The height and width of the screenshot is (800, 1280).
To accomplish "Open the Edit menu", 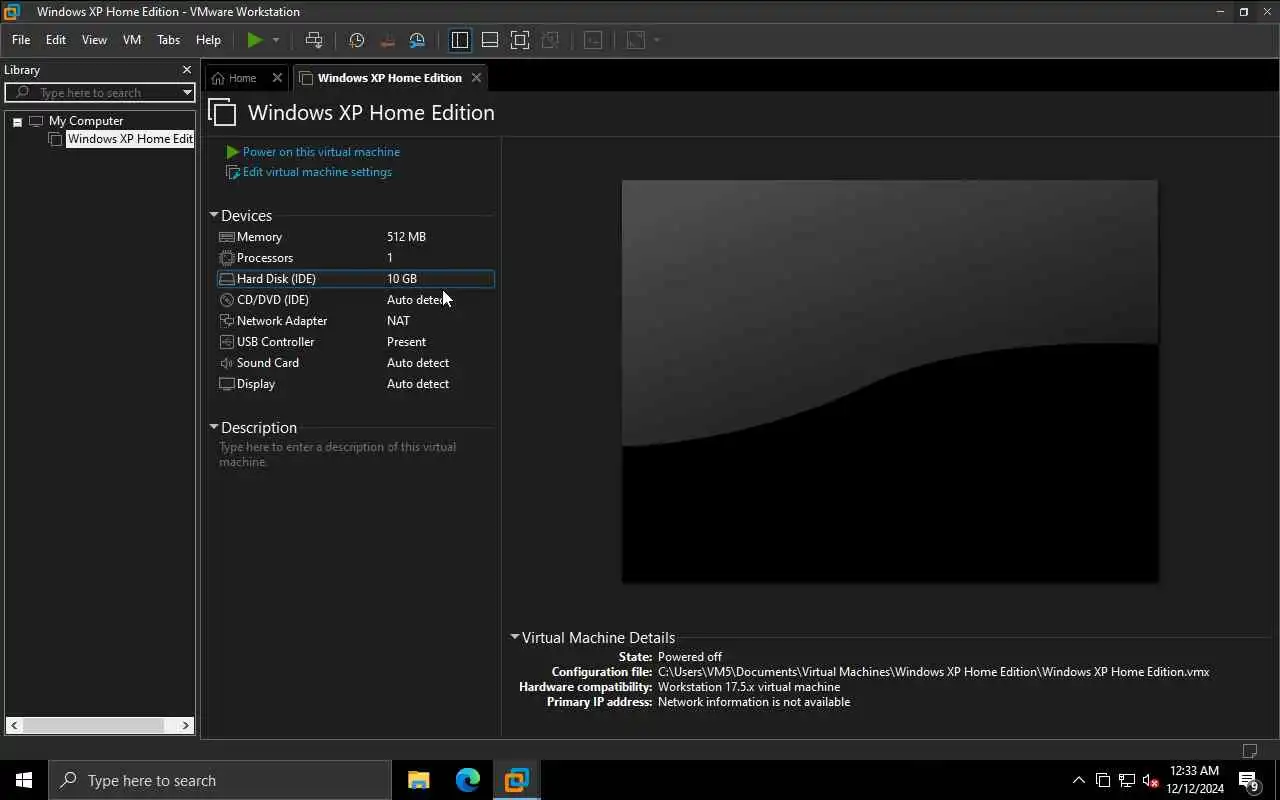I will (x=56, y=40).
